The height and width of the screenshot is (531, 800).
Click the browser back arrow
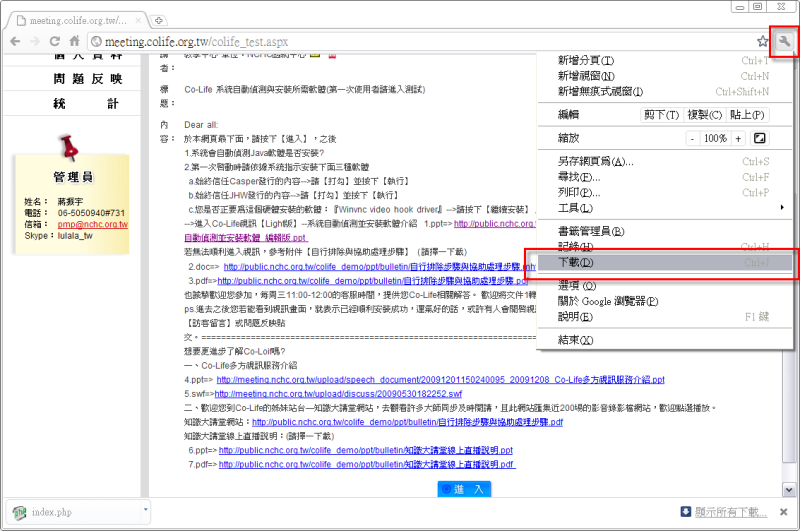point(15,41)
